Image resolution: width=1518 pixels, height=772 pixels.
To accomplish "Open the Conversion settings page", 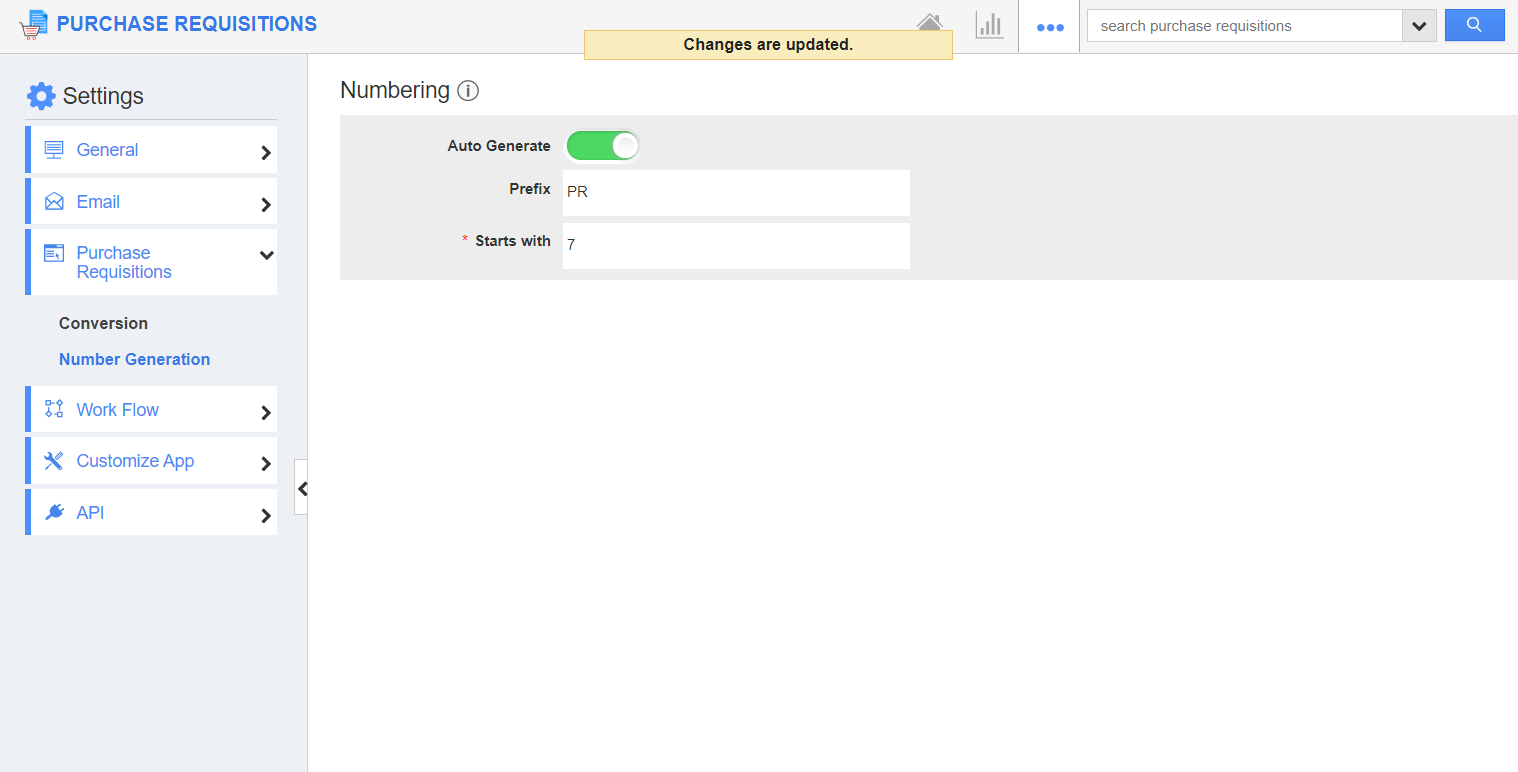I will click(x=103, y=323).
